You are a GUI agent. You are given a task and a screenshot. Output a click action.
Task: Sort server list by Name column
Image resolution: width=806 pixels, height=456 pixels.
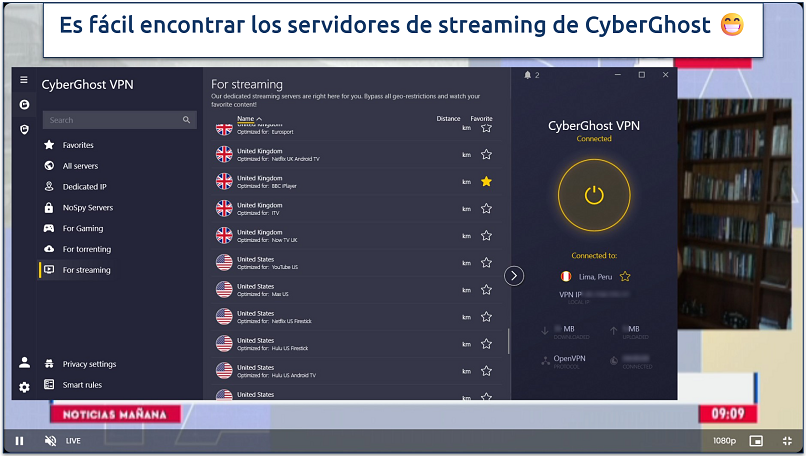[x=249, y=118]
